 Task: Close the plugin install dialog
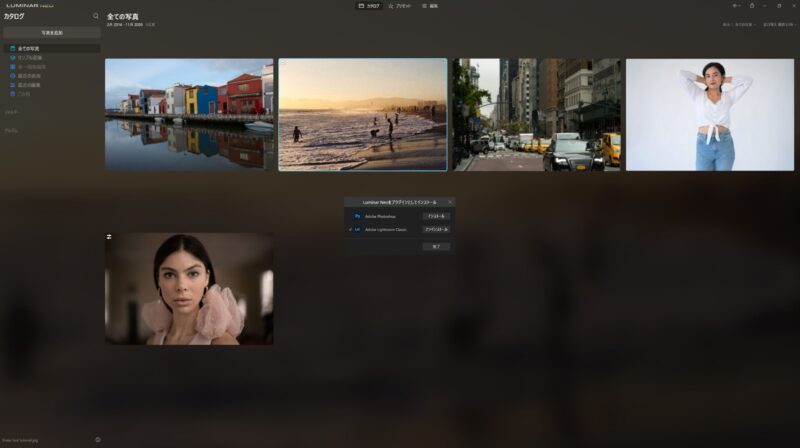click(x=449, y=202)
